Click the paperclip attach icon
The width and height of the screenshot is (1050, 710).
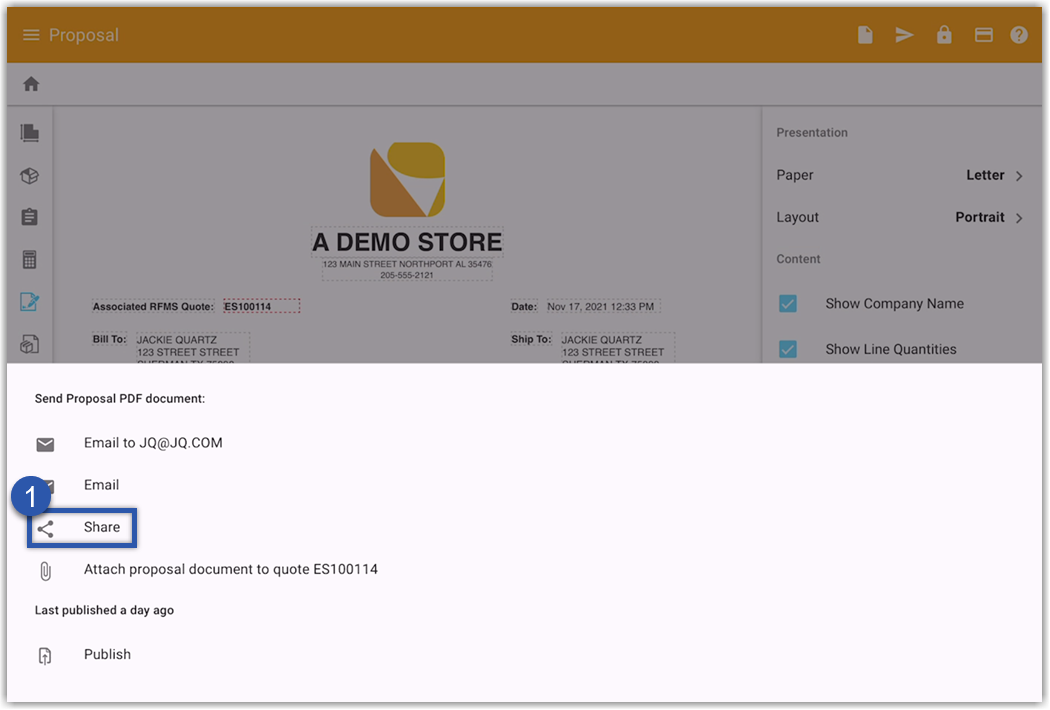[x=45, y=571]
